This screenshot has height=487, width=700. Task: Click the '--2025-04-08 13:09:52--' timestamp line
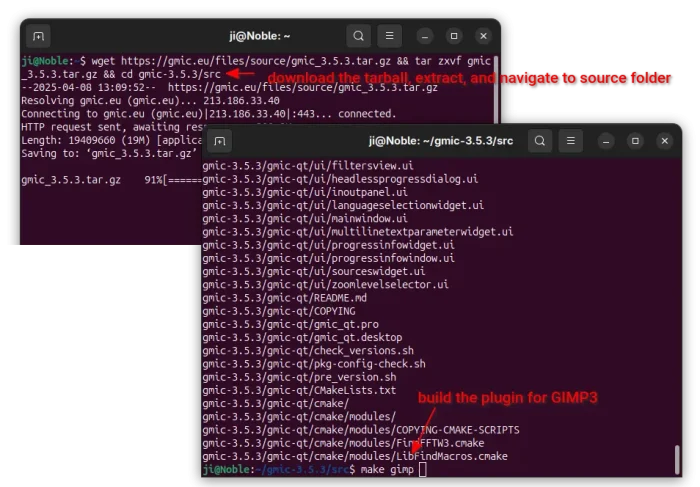point(229,87)
